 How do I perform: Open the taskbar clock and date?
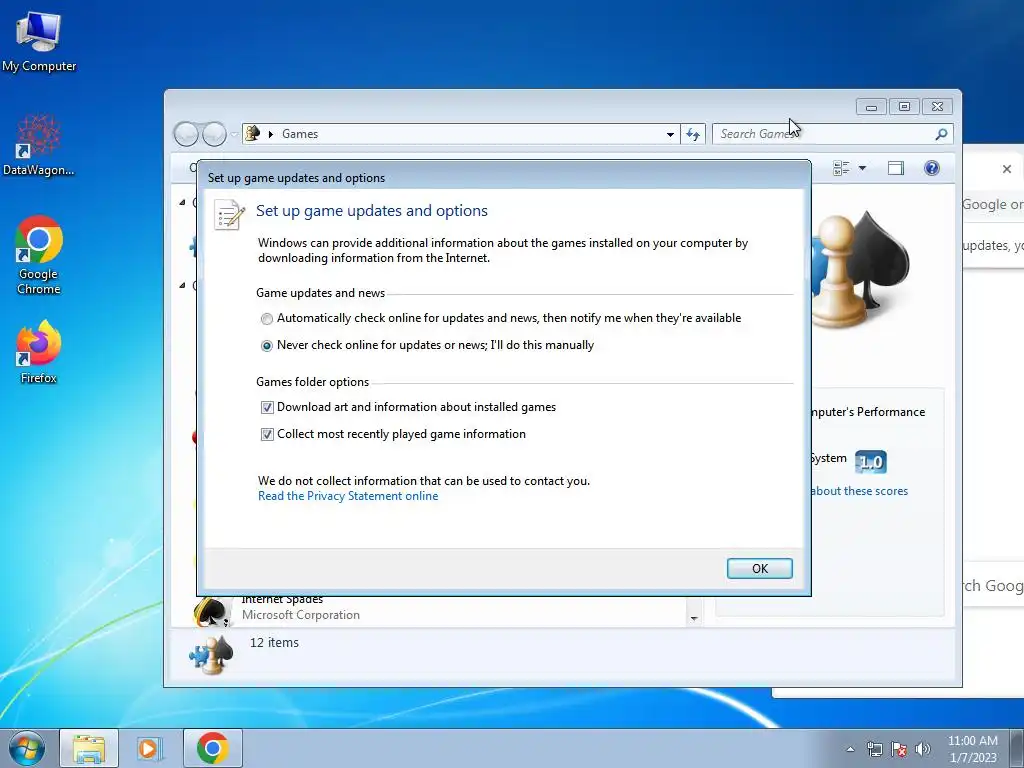[x=972, y=749]
